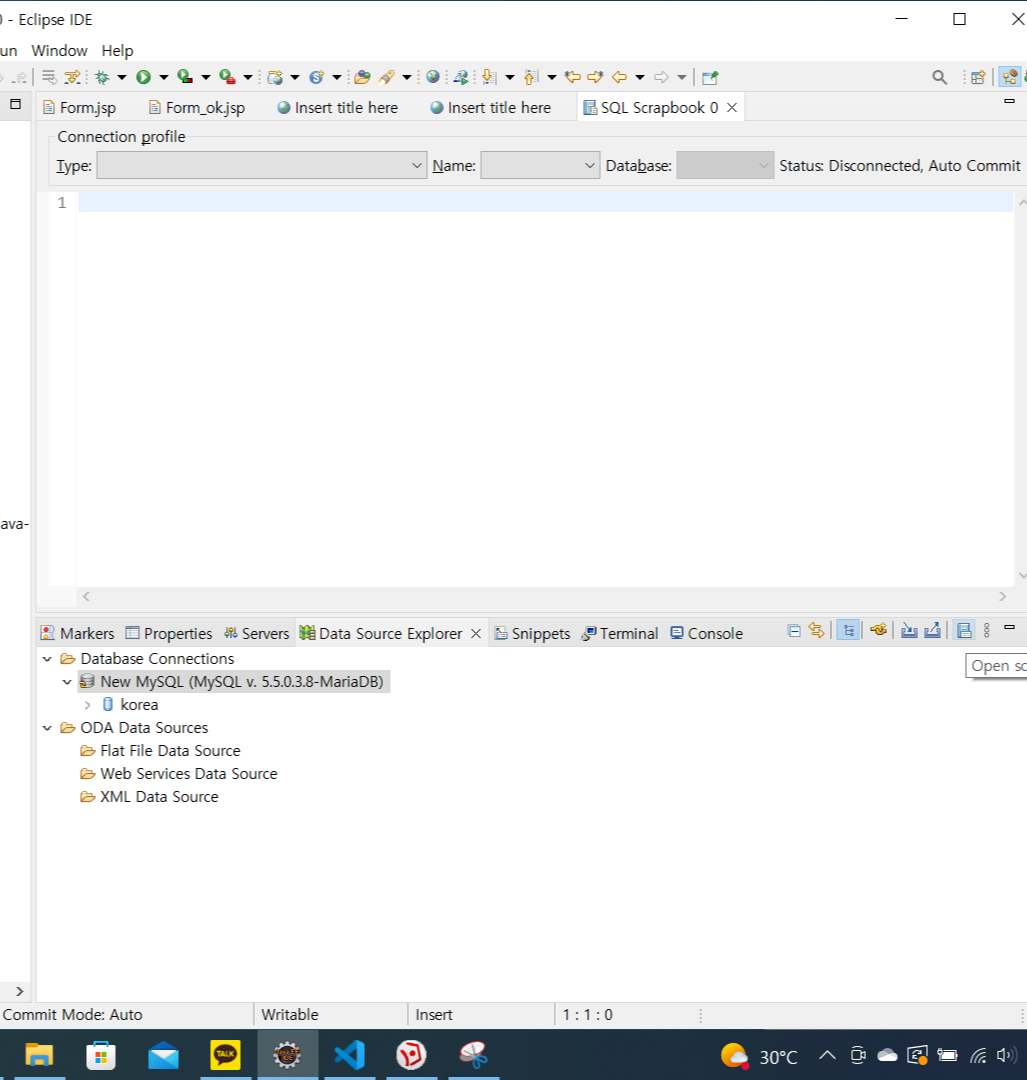1027x1080 pixels.
Task: Click the Open scrapbook icon
Action: tap(964, 630)
